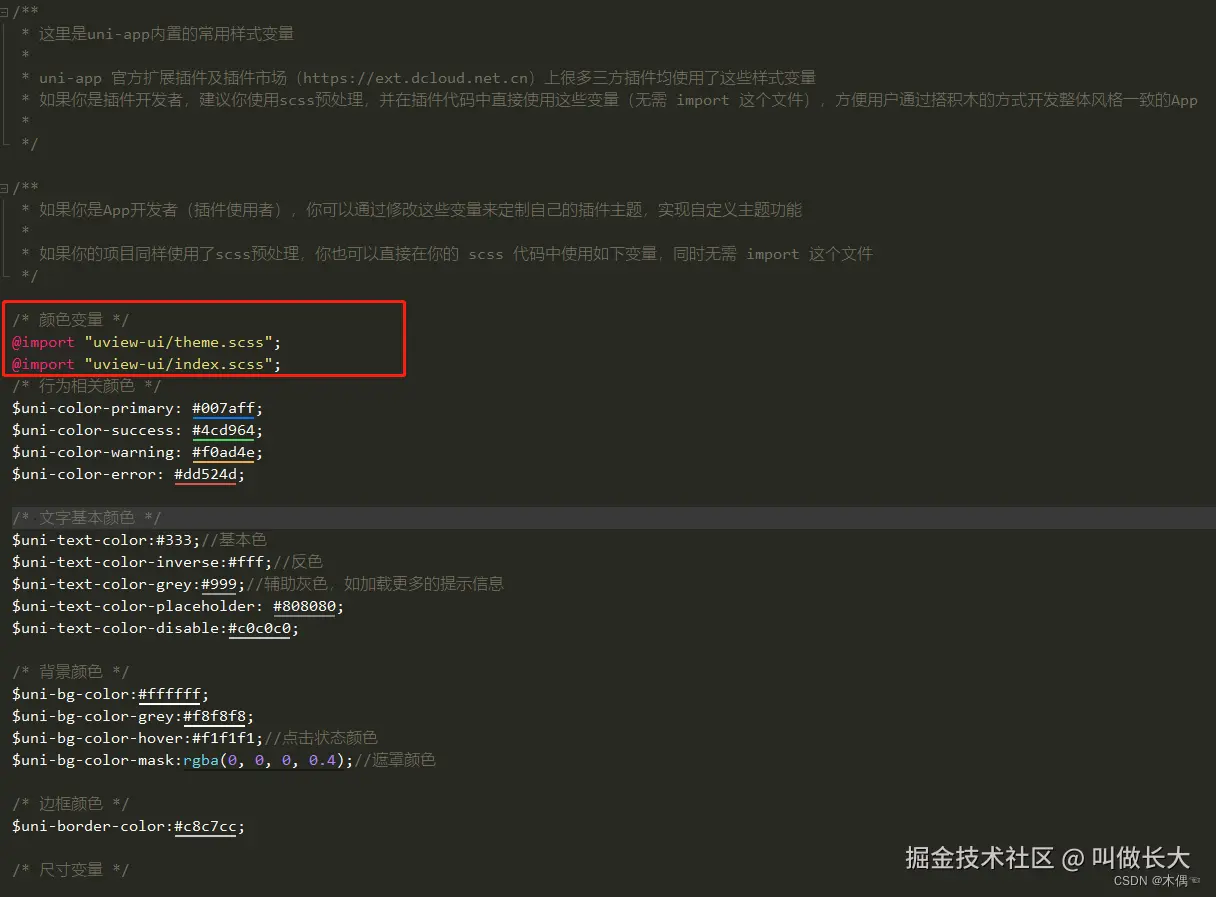This screenshot has width=1216, height=897.
Task: Click the $uni-color-success variable name
Action: (x=93, y=430)
